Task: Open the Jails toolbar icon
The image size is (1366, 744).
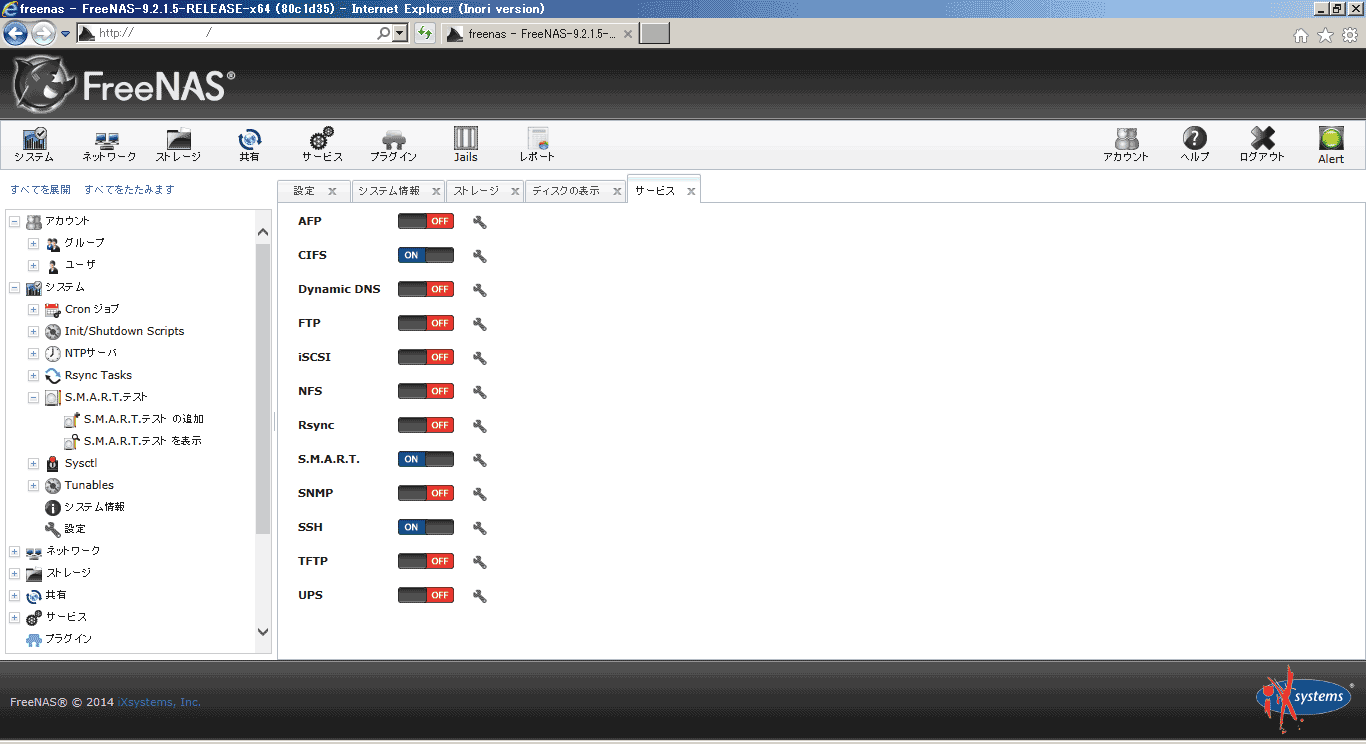Action: [466, 144]
